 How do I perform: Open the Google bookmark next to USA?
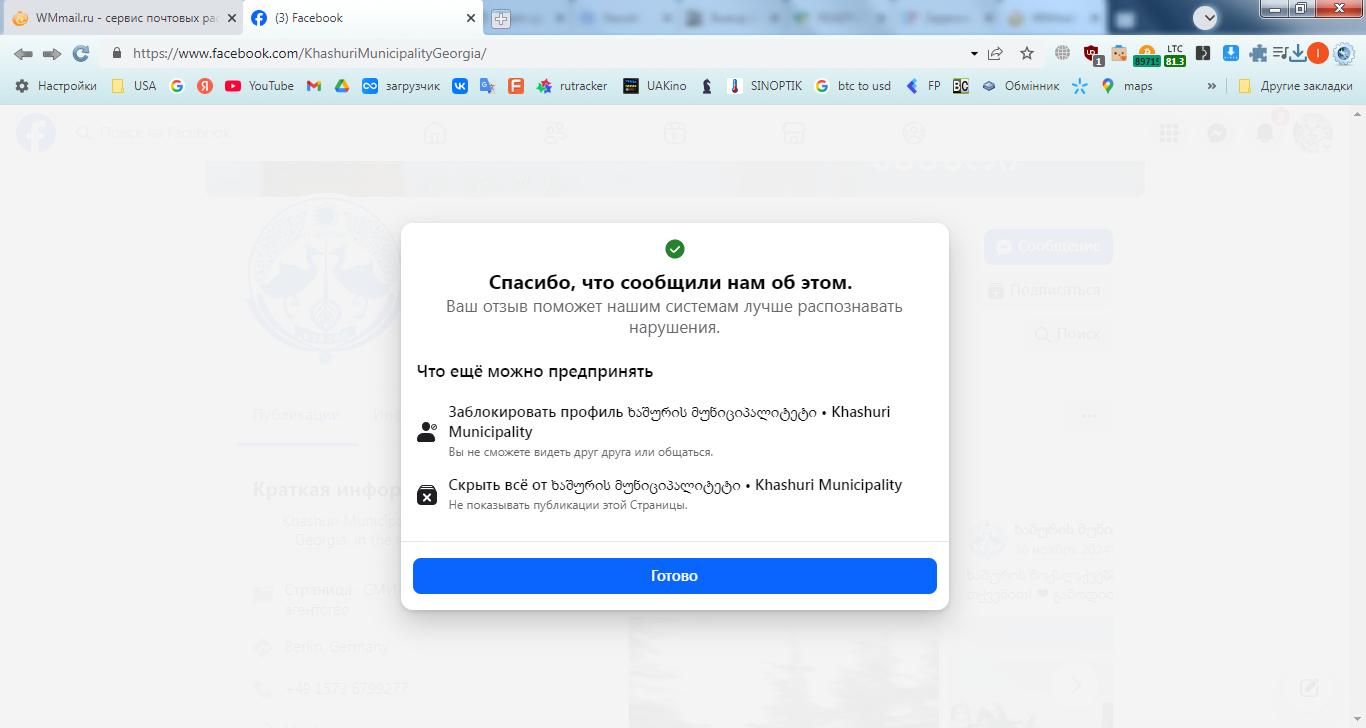[x=177, y=86]
